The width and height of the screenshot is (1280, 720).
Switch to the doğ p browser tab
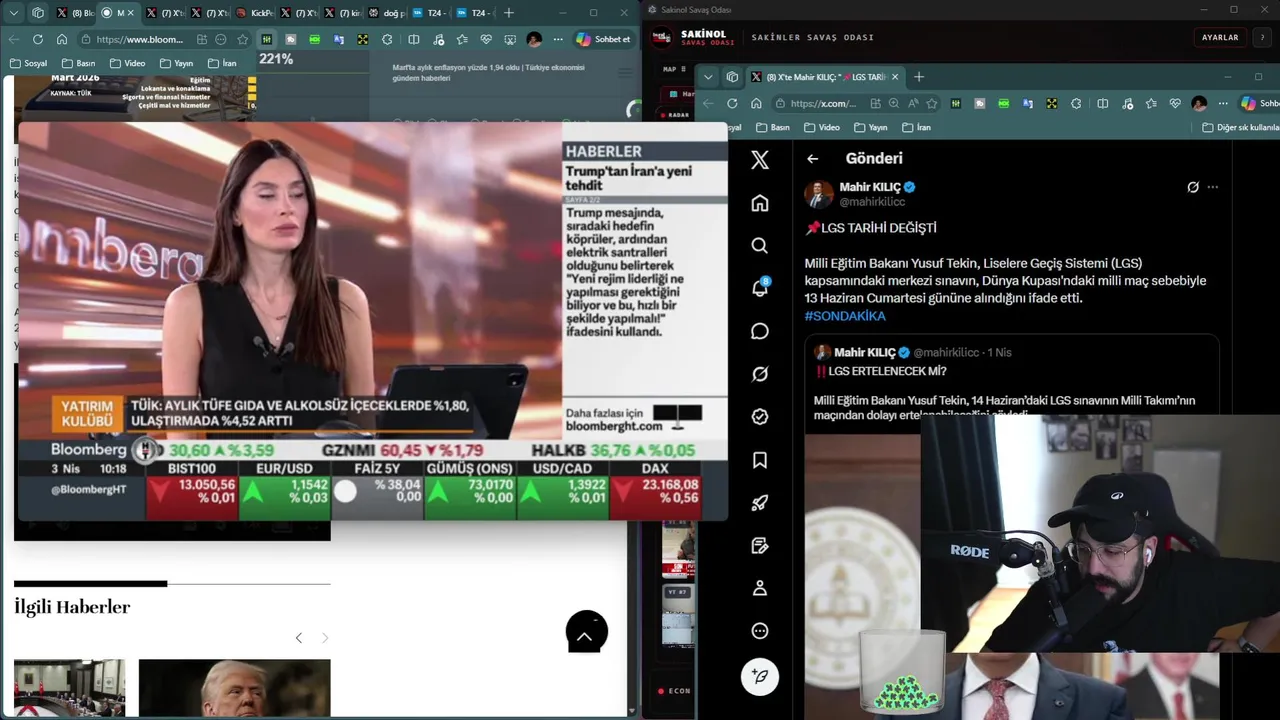pos(388,13)
